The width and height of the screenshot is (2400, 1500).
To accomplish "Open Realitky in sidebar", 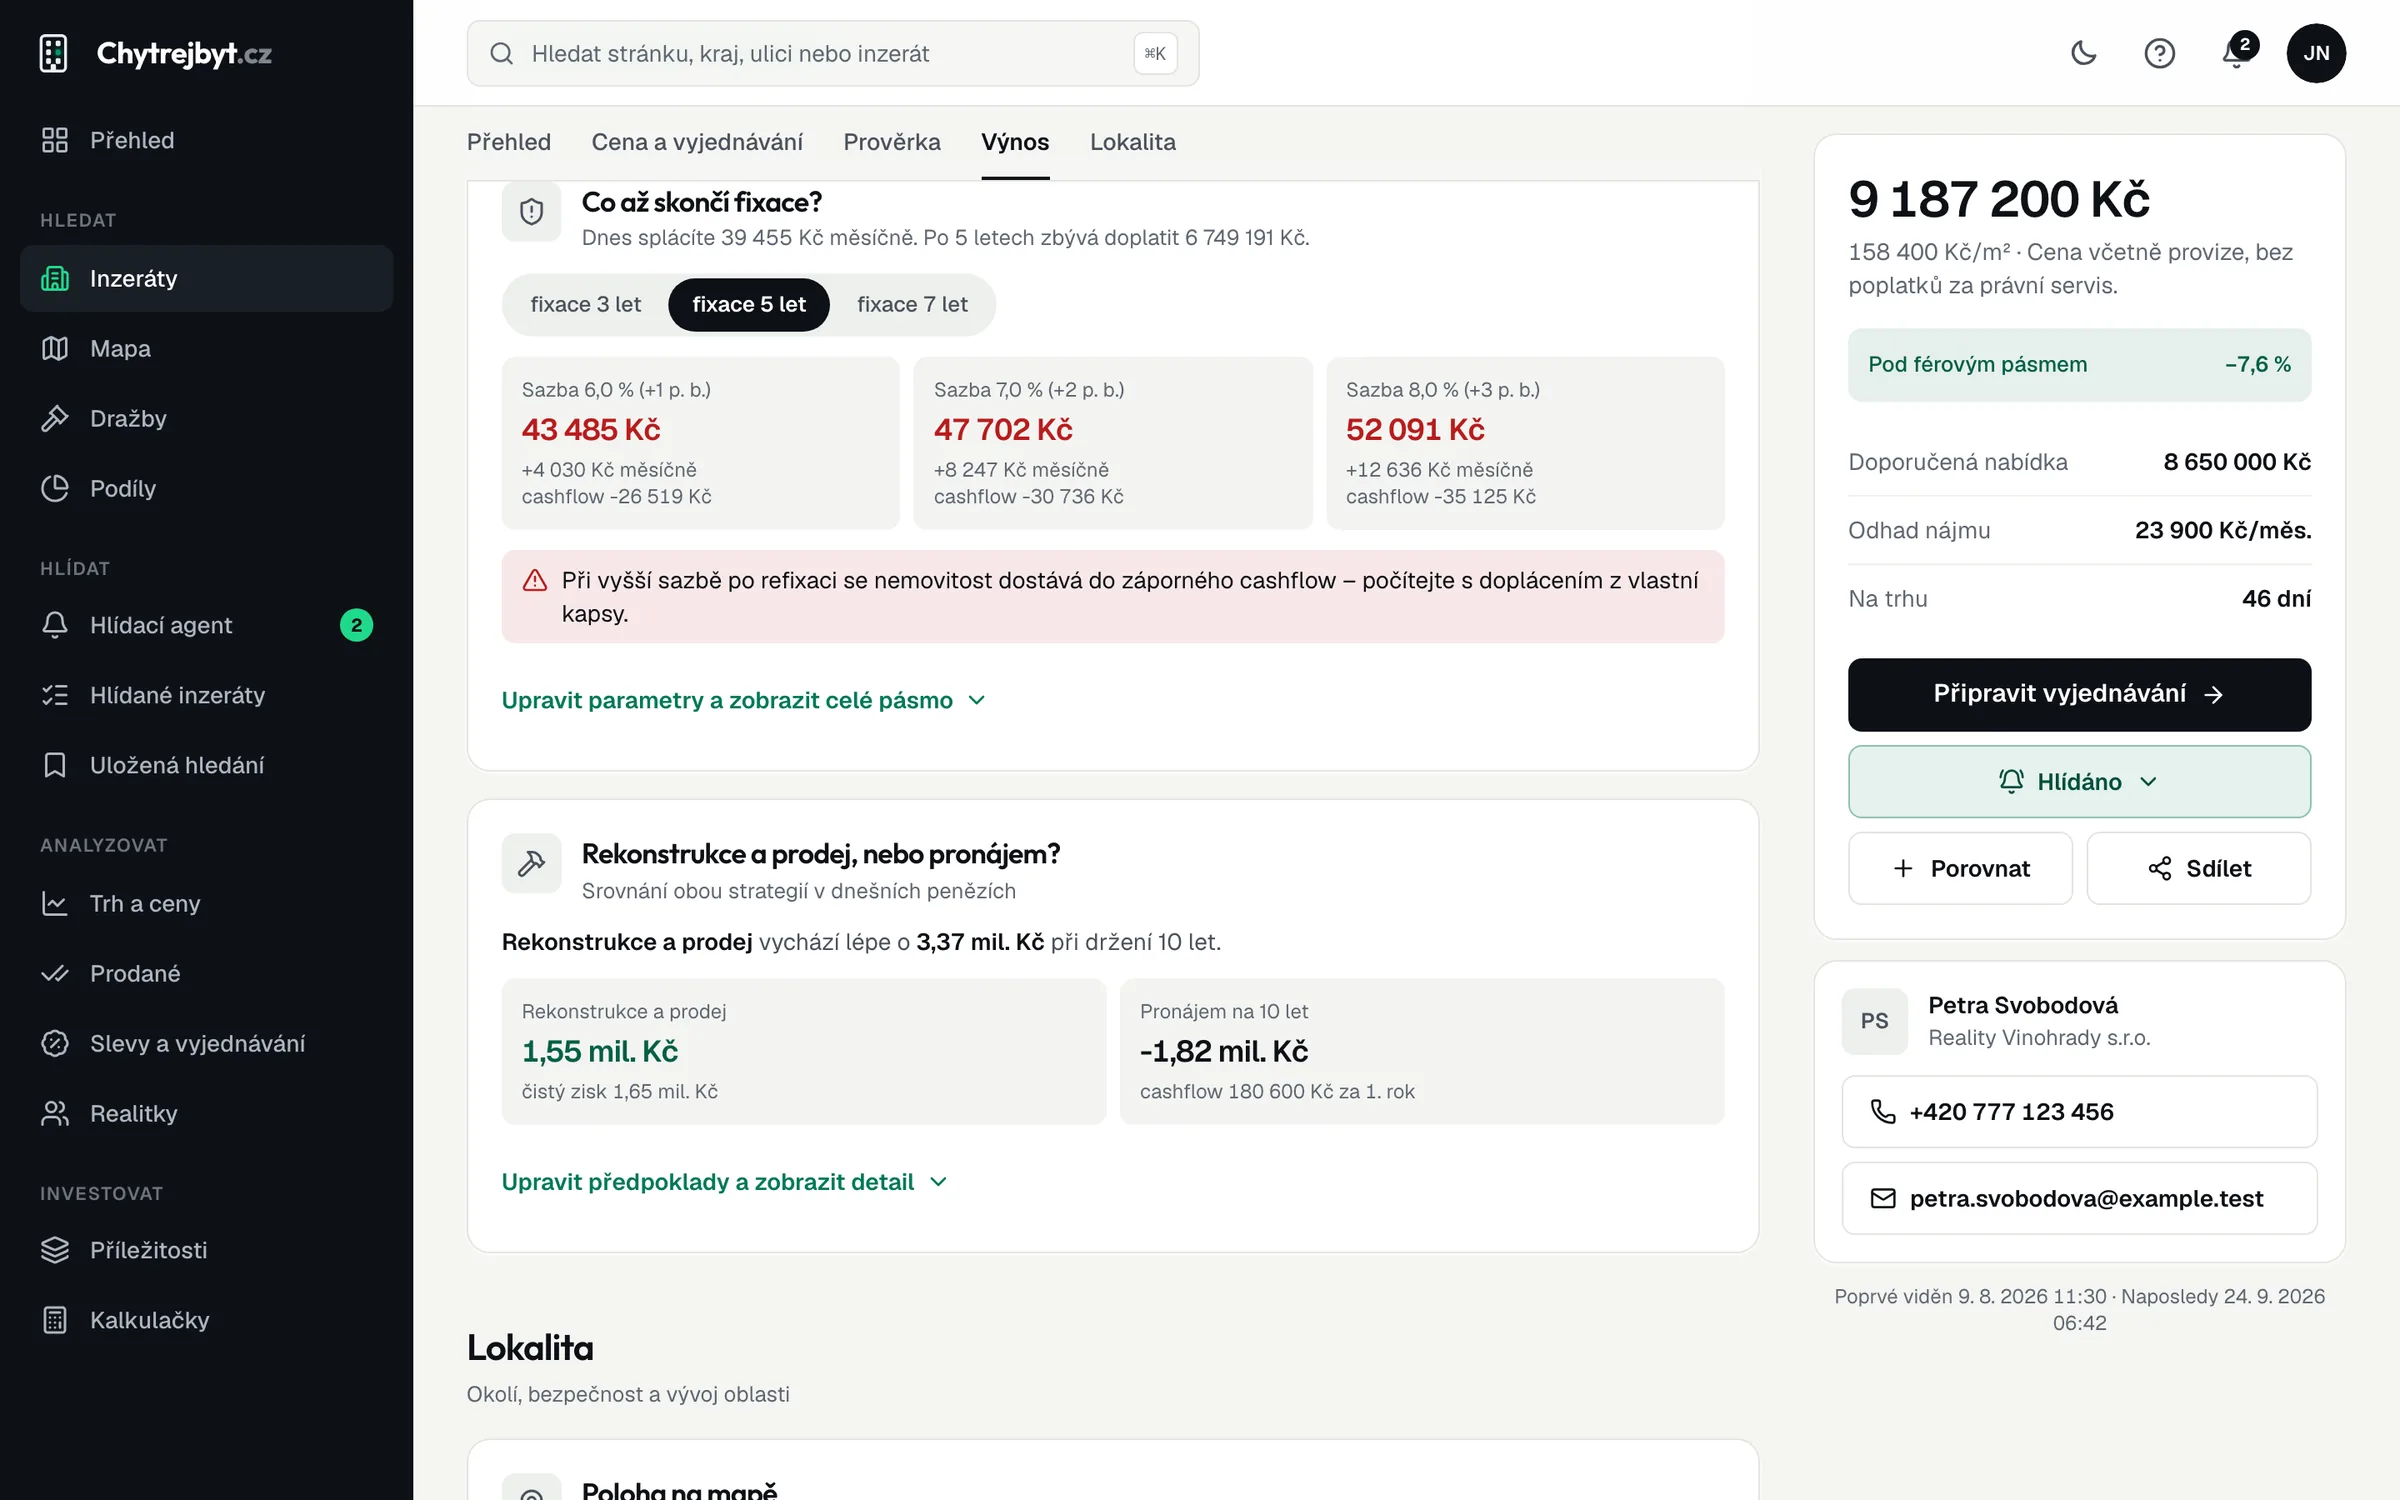I will coord(207,1113).
